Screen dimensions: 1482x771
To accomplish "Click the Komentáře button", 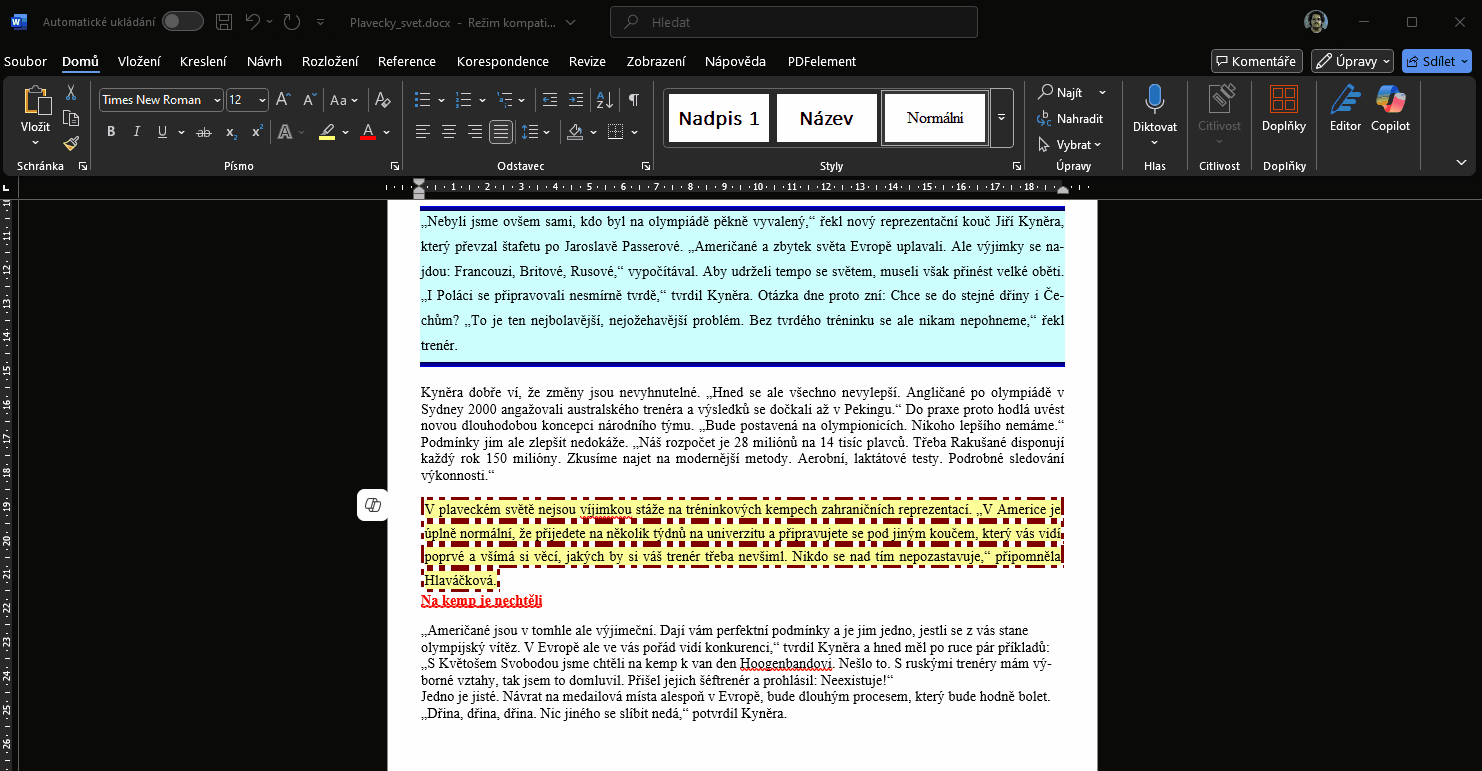I will 1256,61.
